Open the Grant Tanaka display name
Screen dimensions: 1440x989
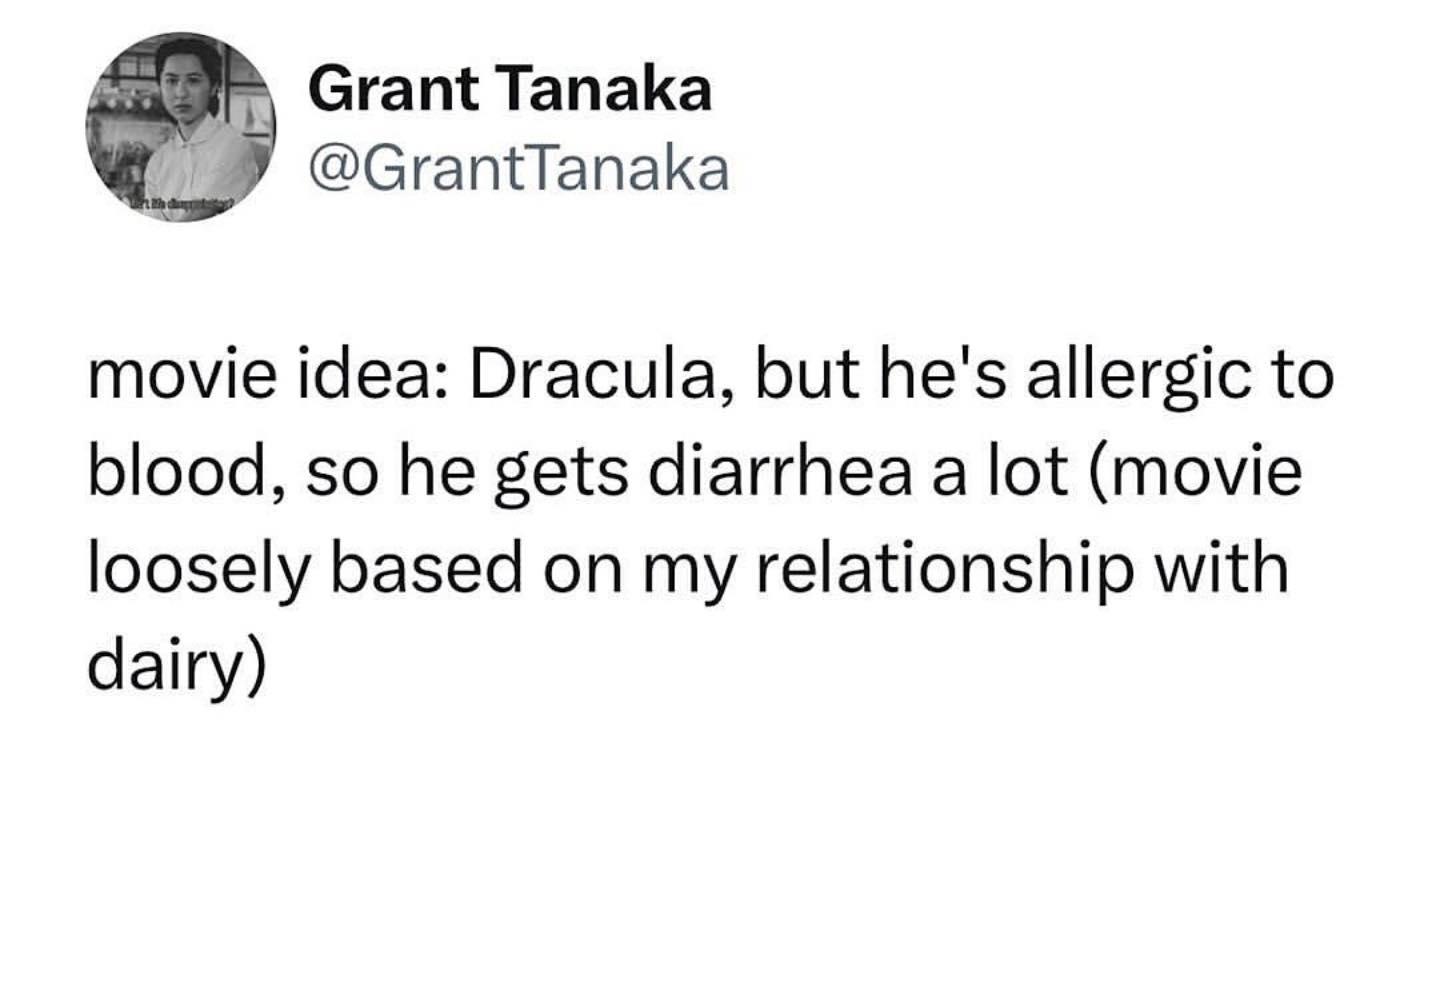pyautogui.click(x=510, y=89)
